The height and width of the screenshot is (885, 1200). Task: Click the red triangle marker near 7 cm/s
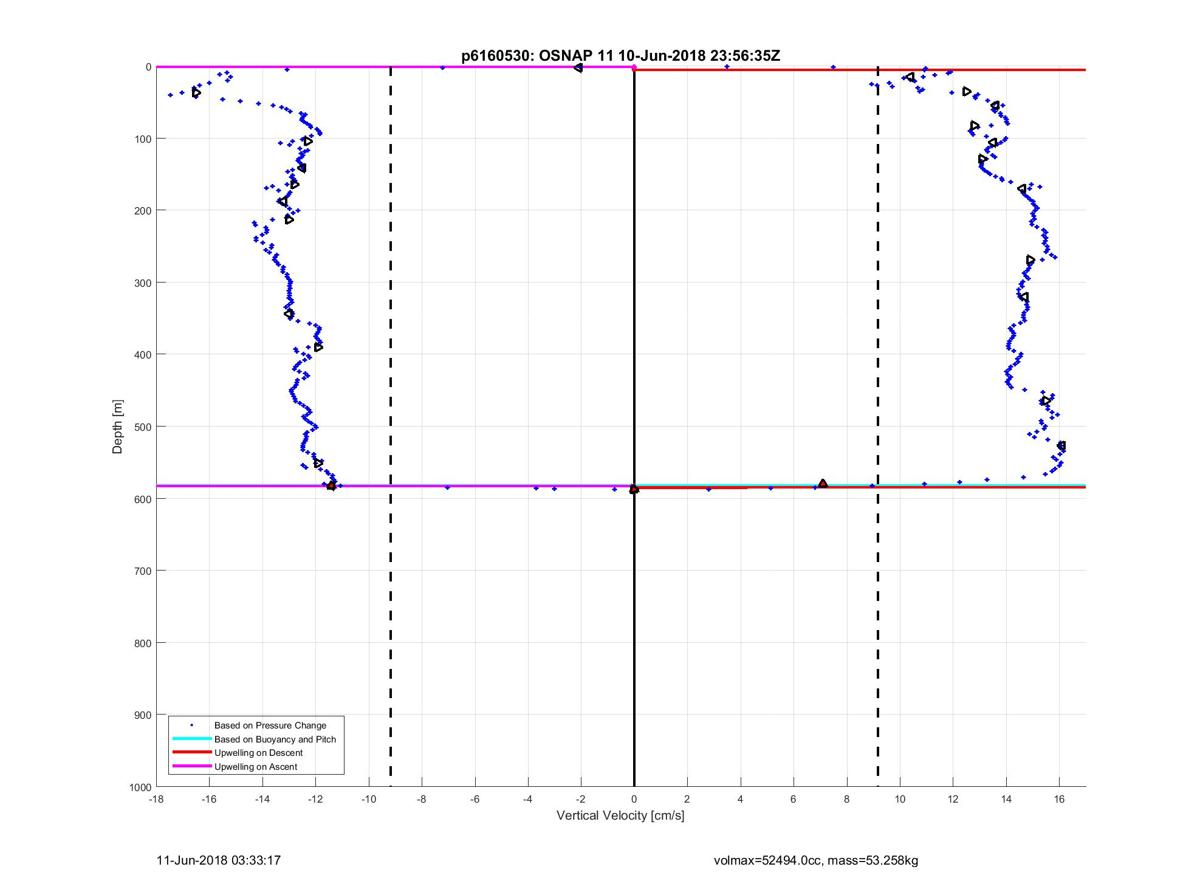pos(823,484)
